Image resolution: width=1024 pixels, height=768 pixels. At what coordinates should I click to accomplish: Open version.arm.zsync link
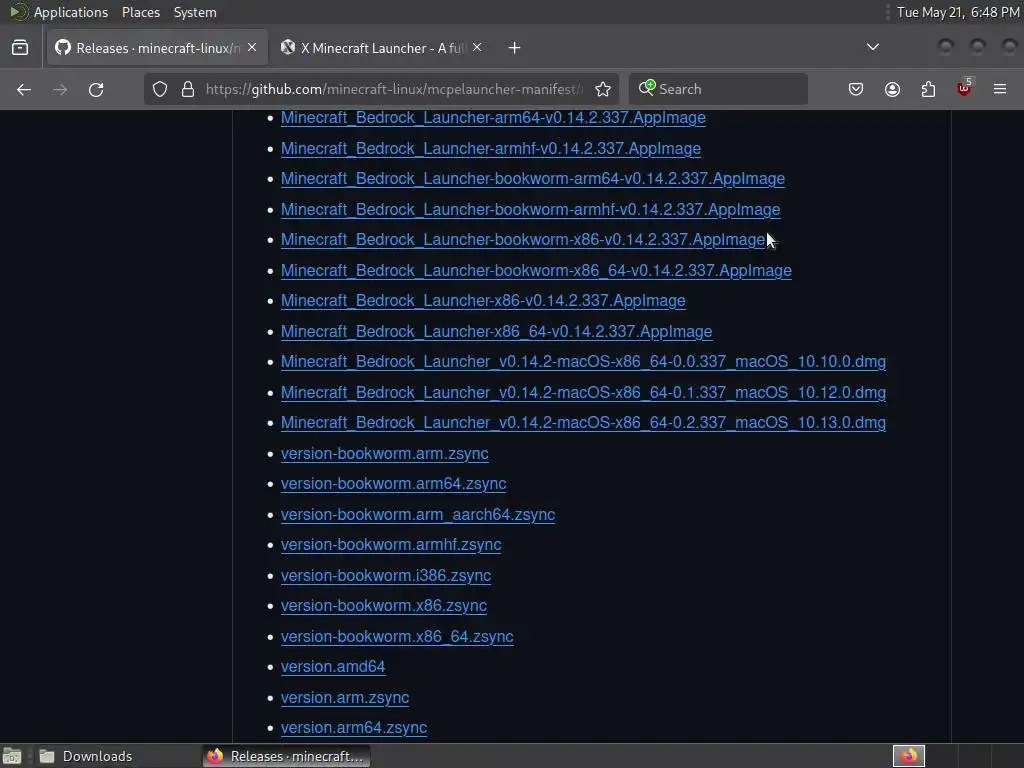(x=345, y=697)
